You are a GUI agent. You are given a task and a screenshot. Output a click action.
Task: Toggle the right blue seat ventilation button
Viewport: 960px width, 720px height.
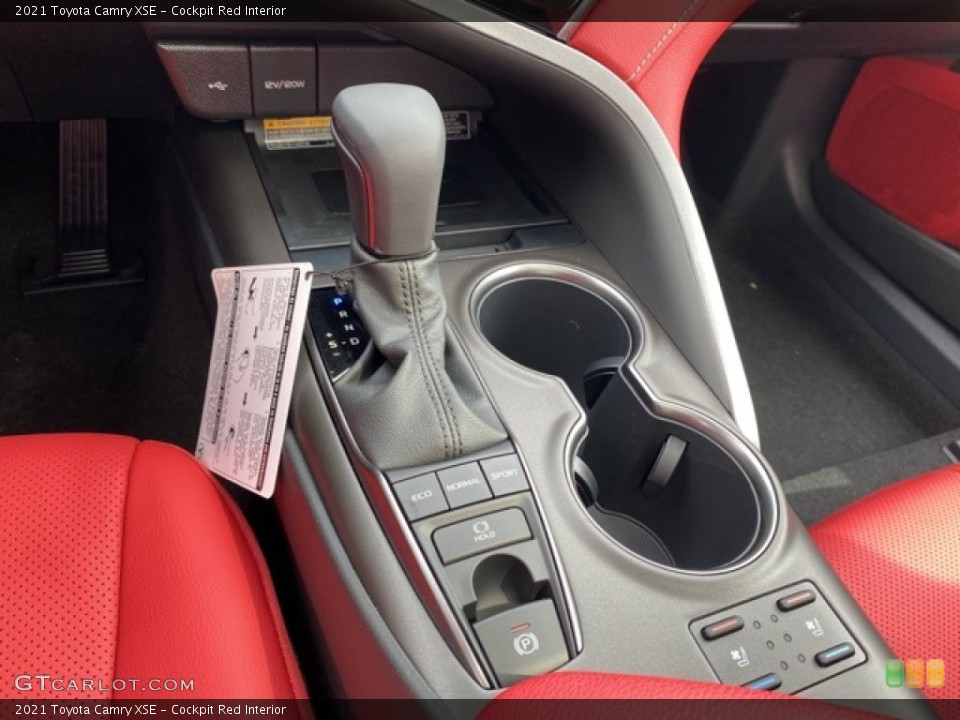point(834,654)
